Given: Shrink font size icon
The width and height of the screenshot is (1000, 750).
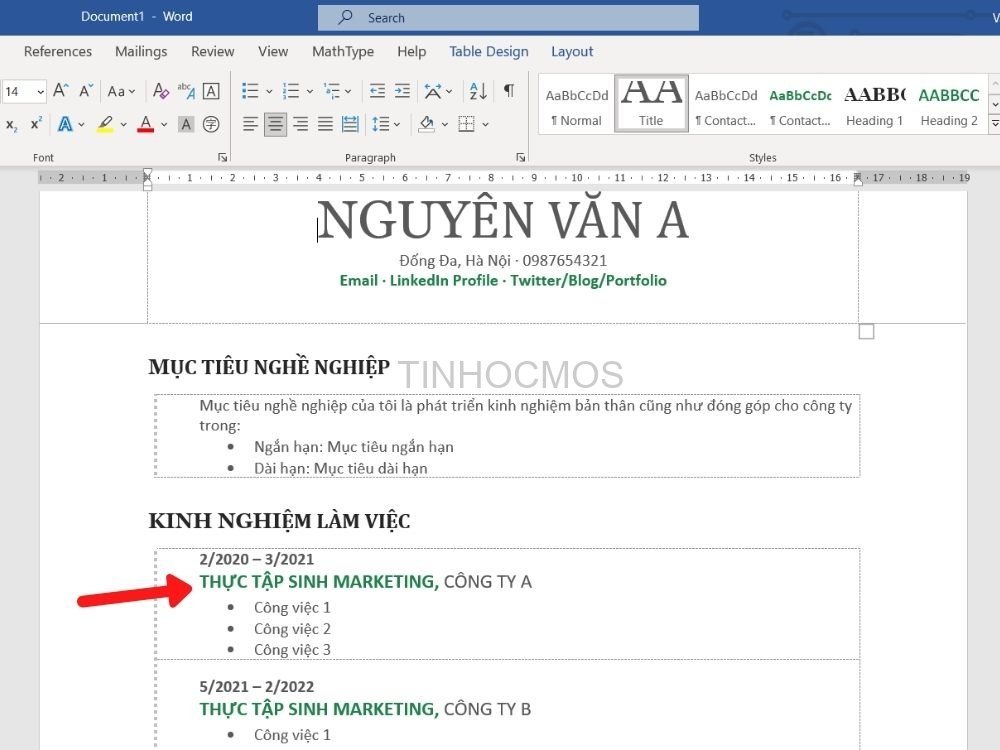Looking at the screenshot, I should pos(86,91).
